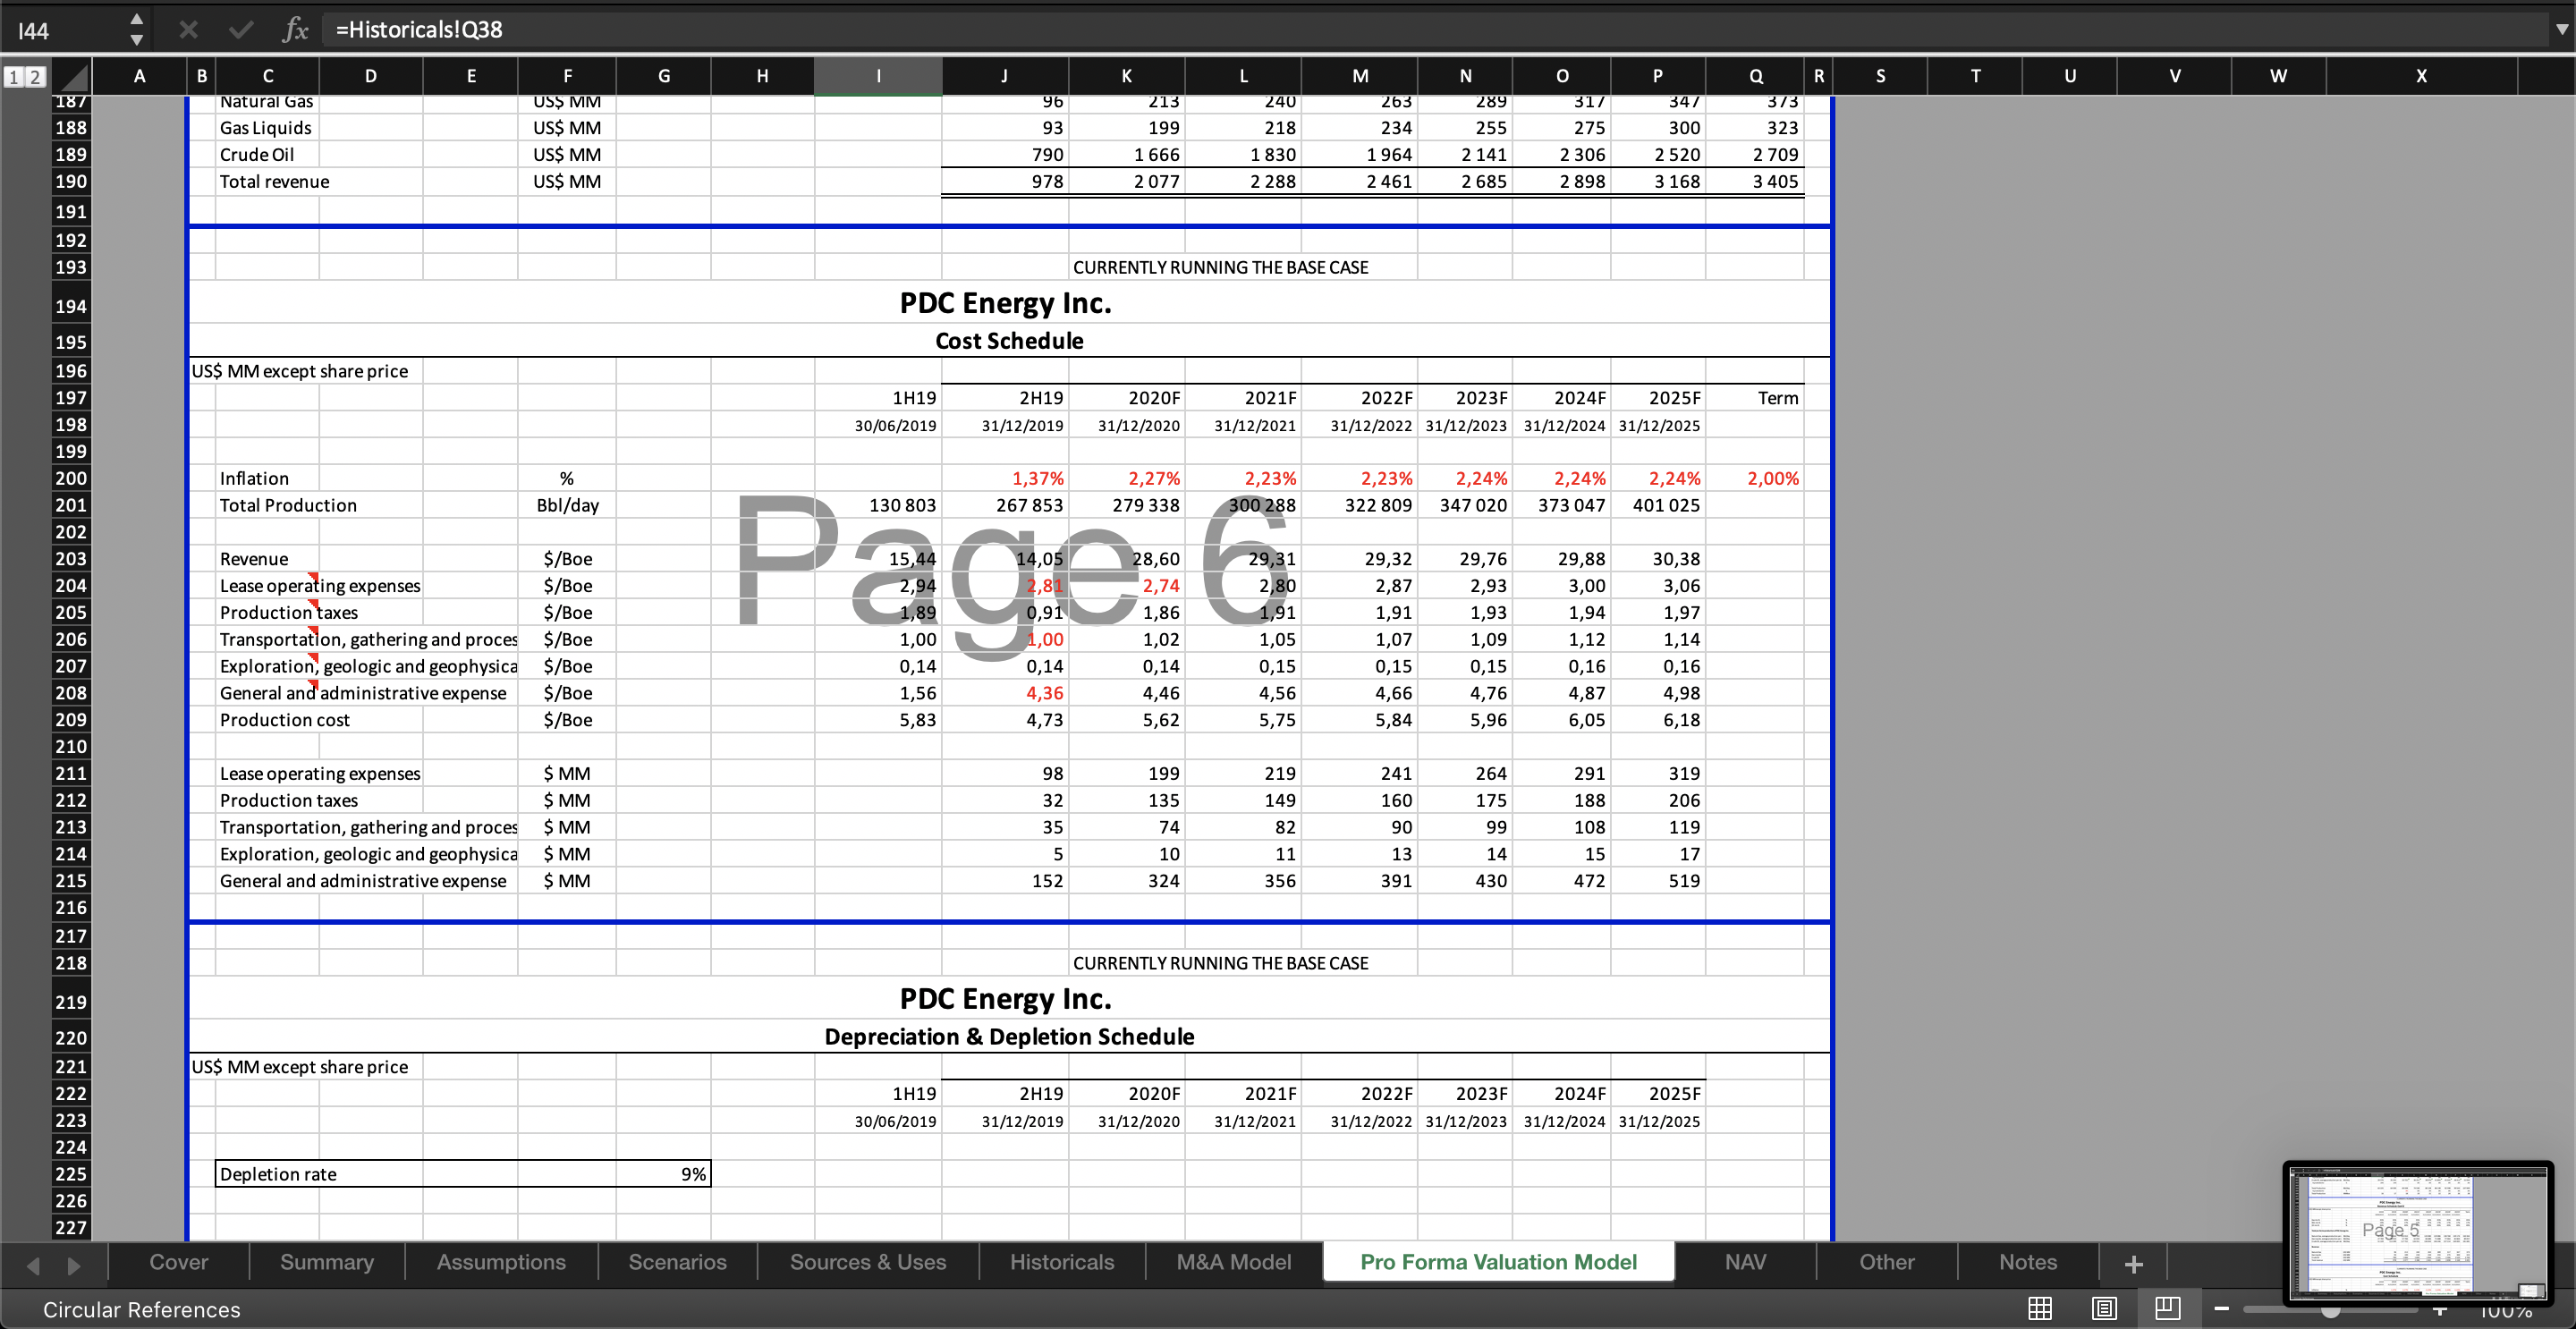The width and height of the screenshot is (2576, 1329).
Task: Open the Assumptions sheet tab
Action: [x=501, y=1262]
